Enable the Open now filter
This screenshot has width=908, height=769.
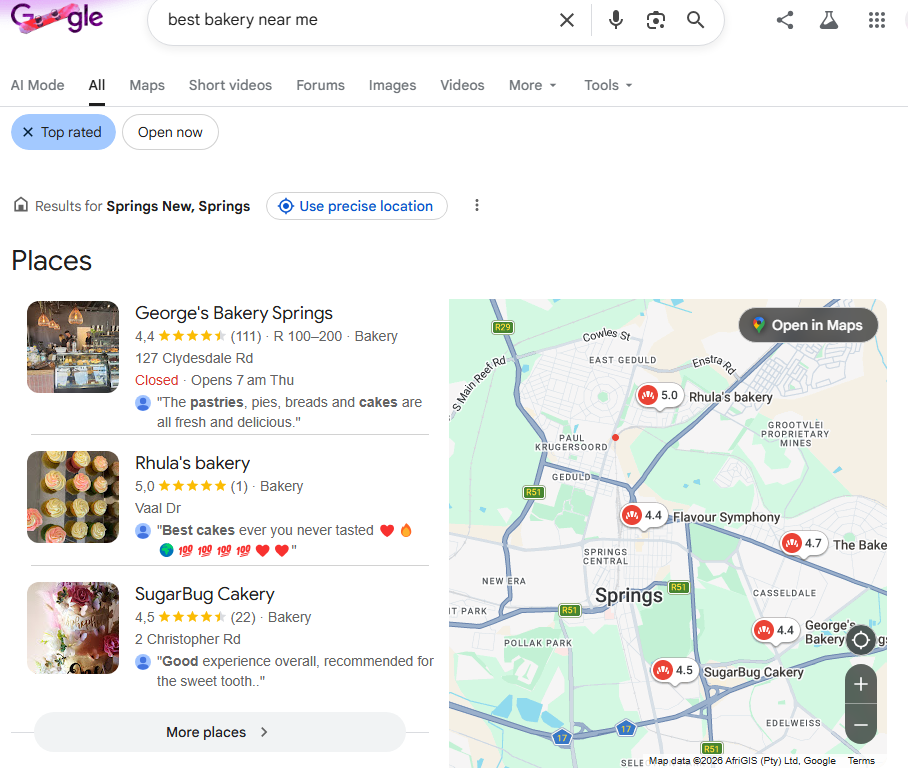click(x=170, y=132)
